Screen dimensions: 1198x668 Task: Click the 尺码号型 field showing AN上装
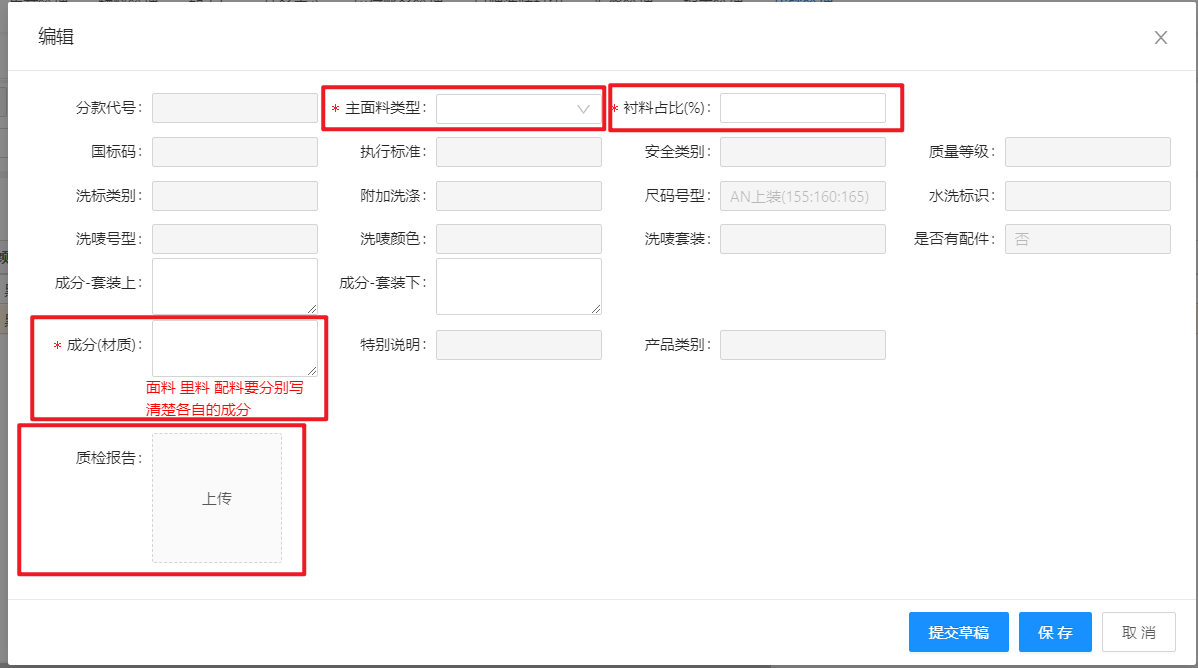point(802,196)
